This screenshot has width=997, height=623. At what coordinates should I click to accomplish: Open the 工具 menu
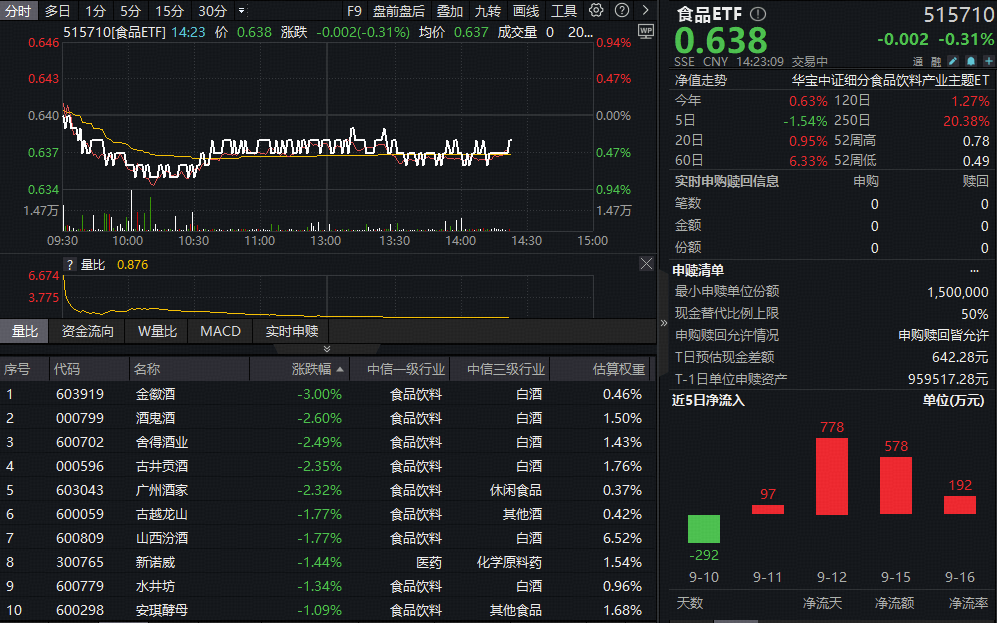click(566, 11)
